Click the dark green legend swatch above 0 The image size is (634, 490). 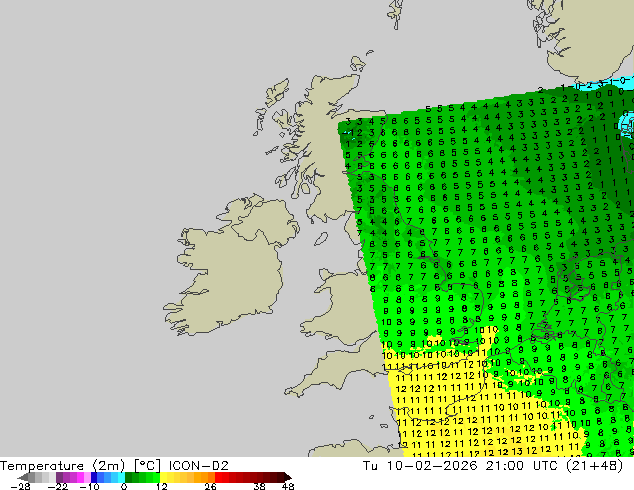coord(129,477)
